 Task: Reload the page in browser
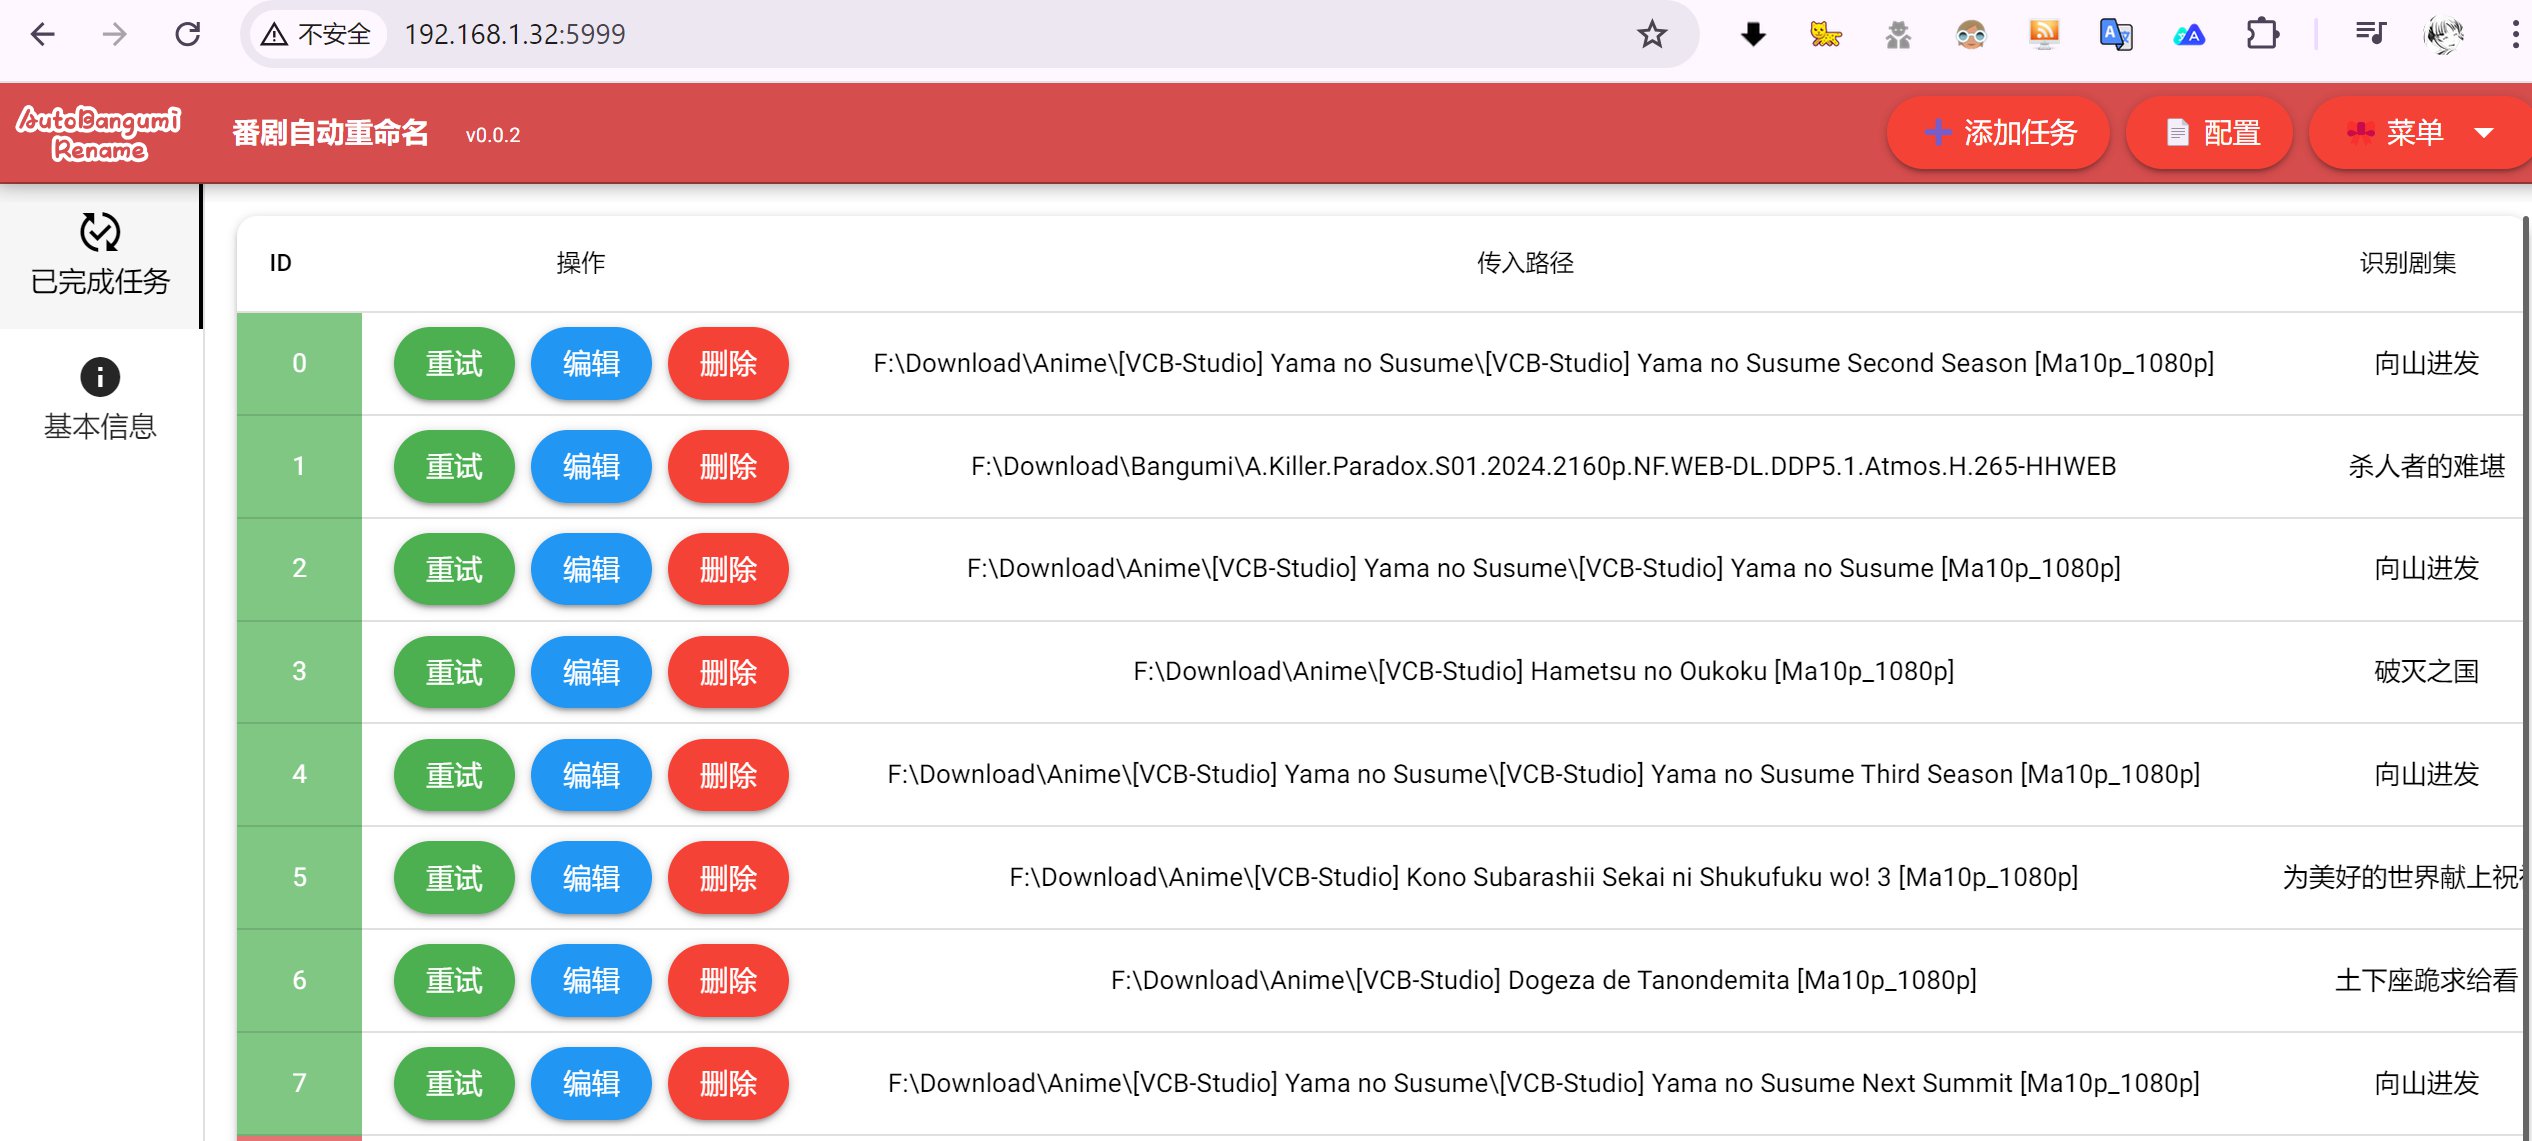pyautogui.click(x=187, y=34)
